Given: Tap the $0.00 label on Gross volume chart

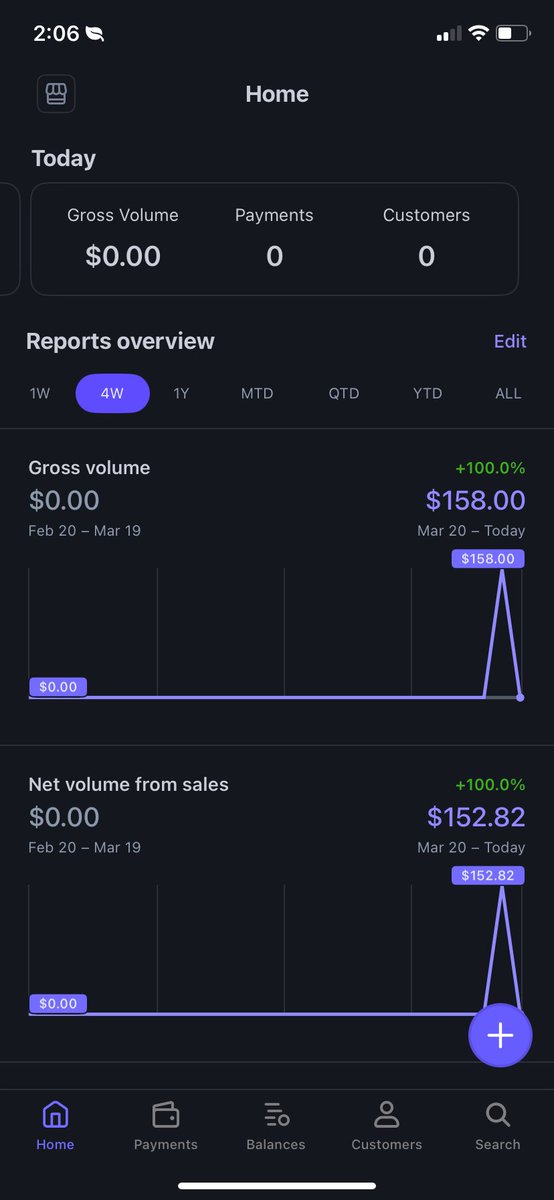Looking at the screenshot, I should point(58,687).
